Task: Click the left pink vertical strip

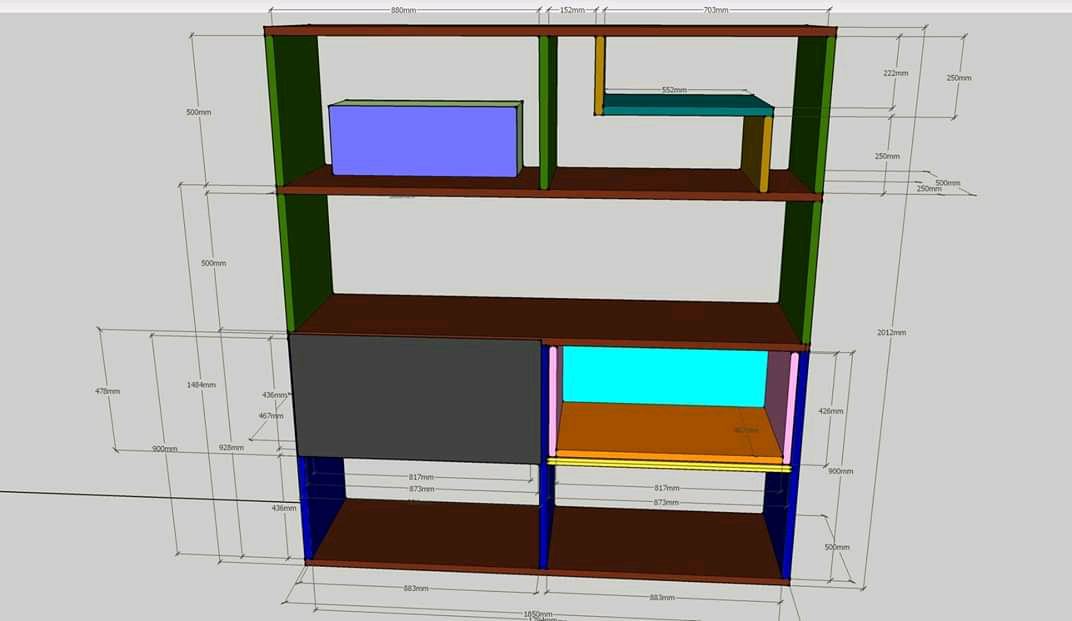Action: point(553,401)
